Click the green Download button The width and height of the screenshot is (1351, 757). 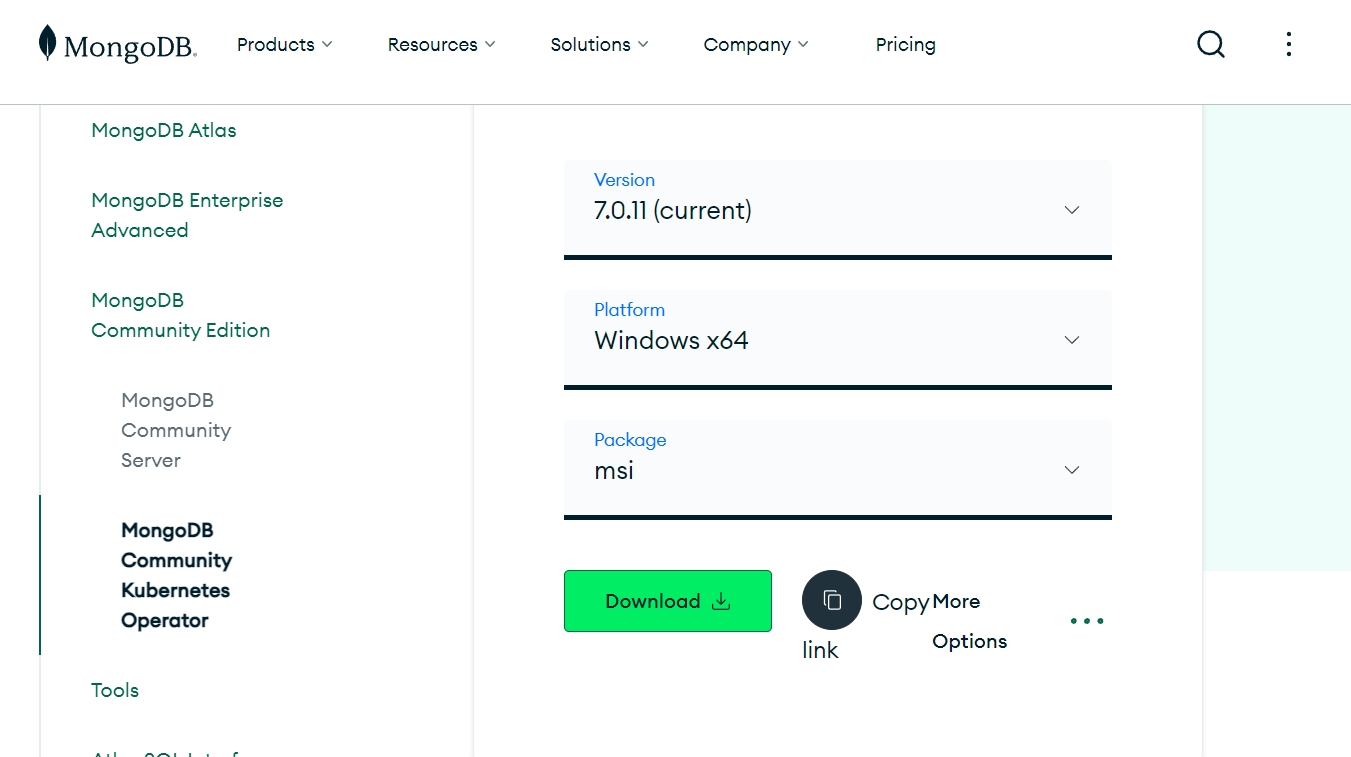pos(667,601)
